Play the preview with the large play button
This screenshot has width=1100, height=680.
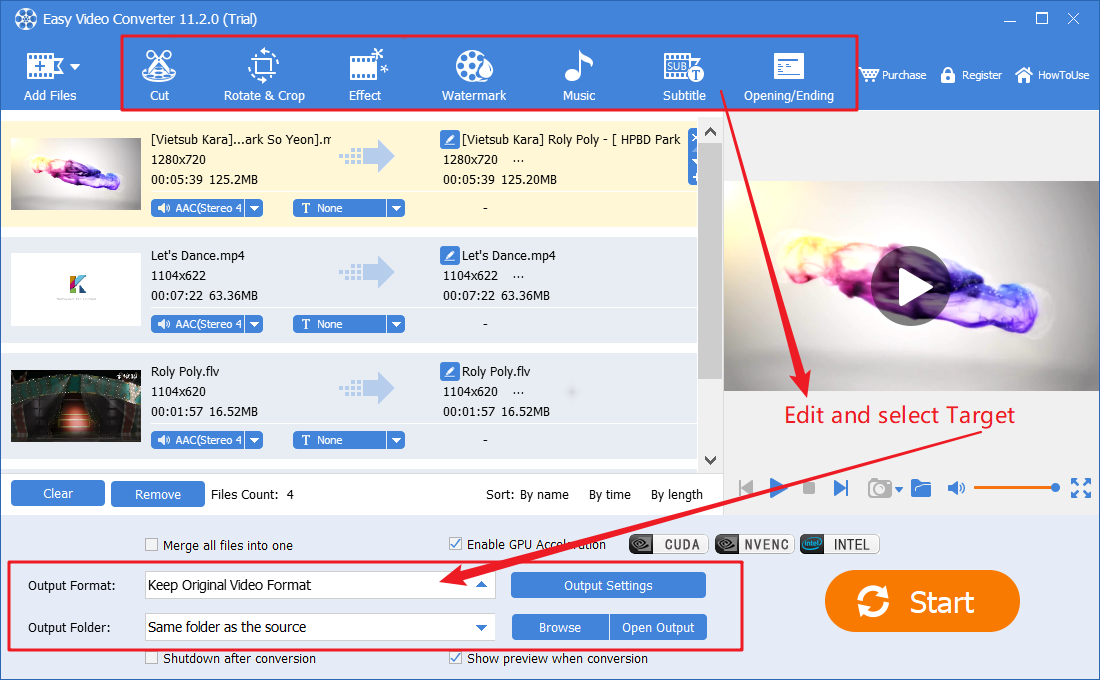click(911, 286)
